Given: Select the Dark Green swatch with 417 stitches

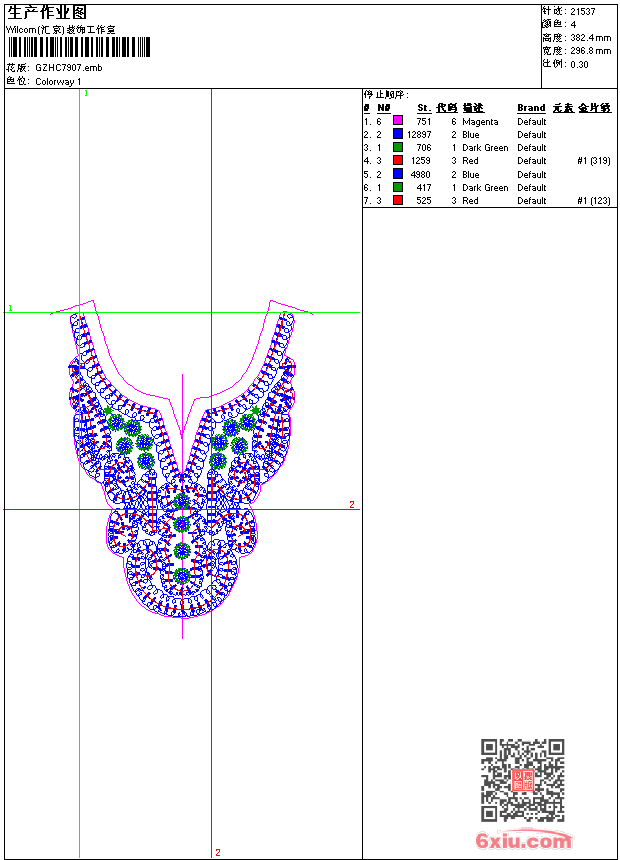Looking at the screenshot, I should pyautogui.click(x=397, y=187).
